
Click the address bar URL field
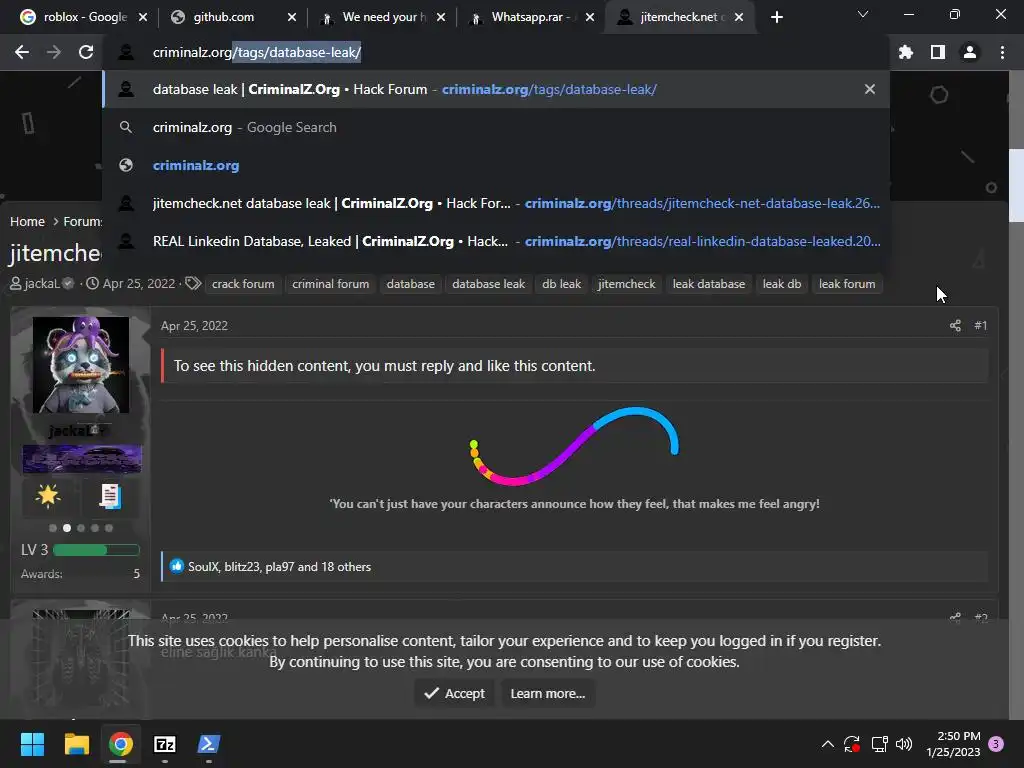click(496, 52)
